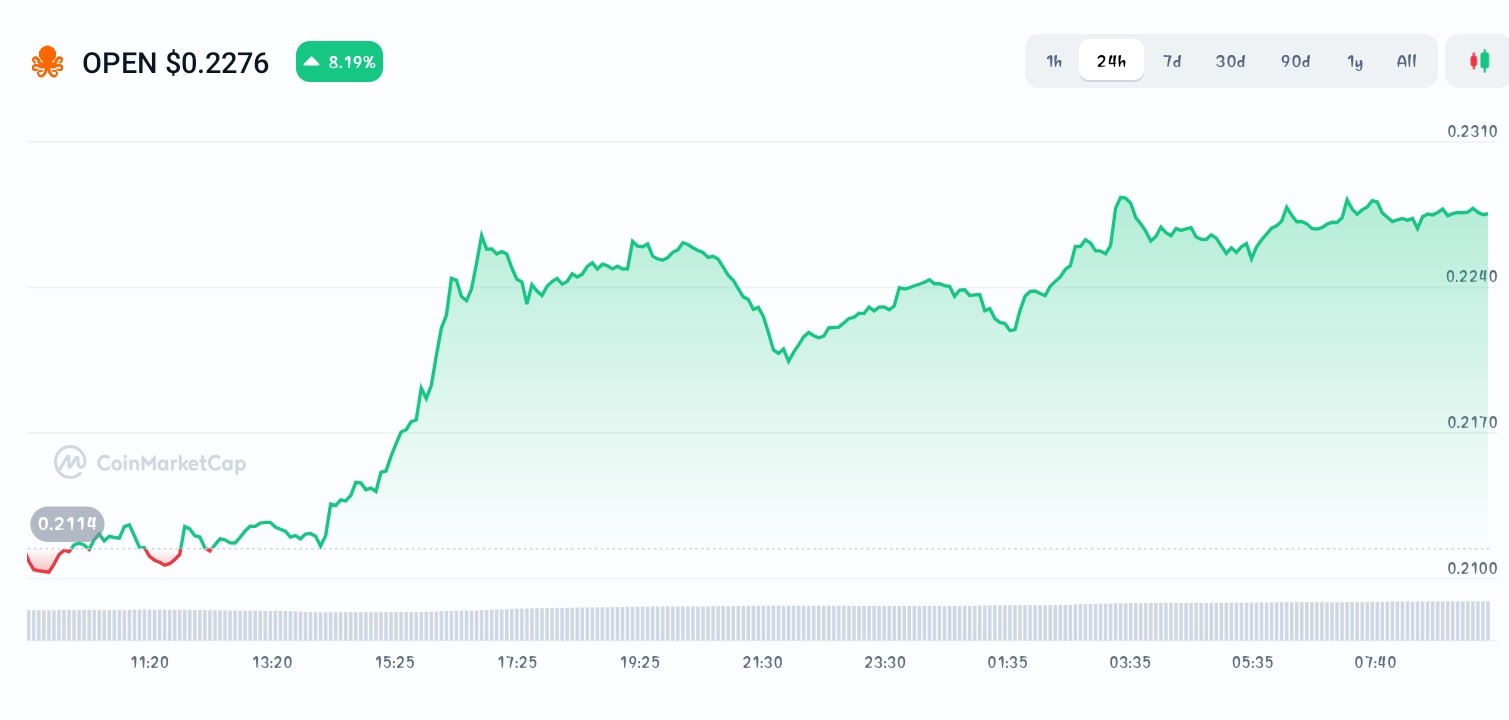Click the 21:30 time axis label
This screenshot has height=720, width=1509.
click(762, 662)
